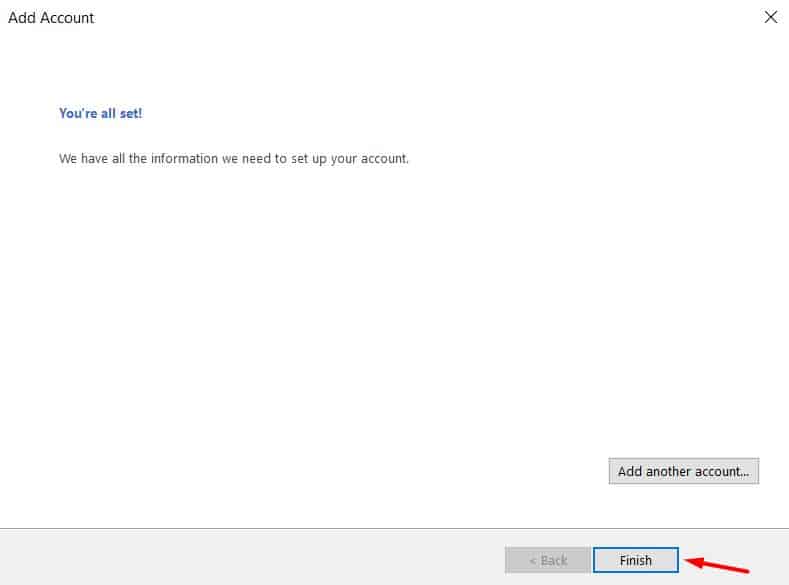Click the ellipsis on Add another account
Screen dimensions: 789x585
744,472
